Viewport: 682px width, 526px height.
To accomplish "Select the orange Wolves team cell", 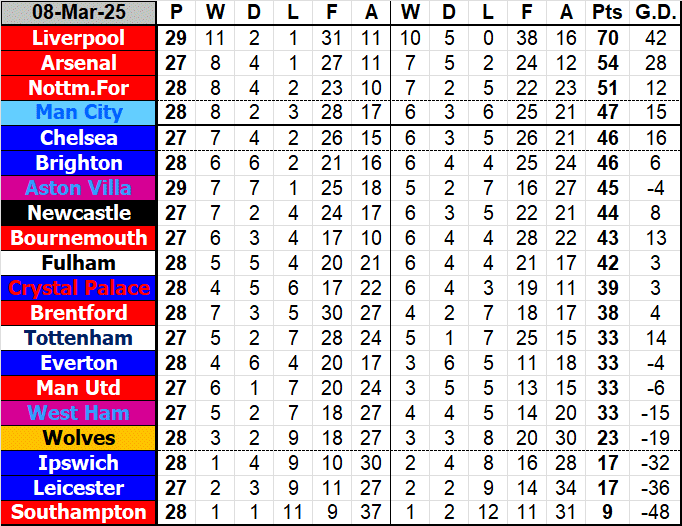I will [79, 438].
